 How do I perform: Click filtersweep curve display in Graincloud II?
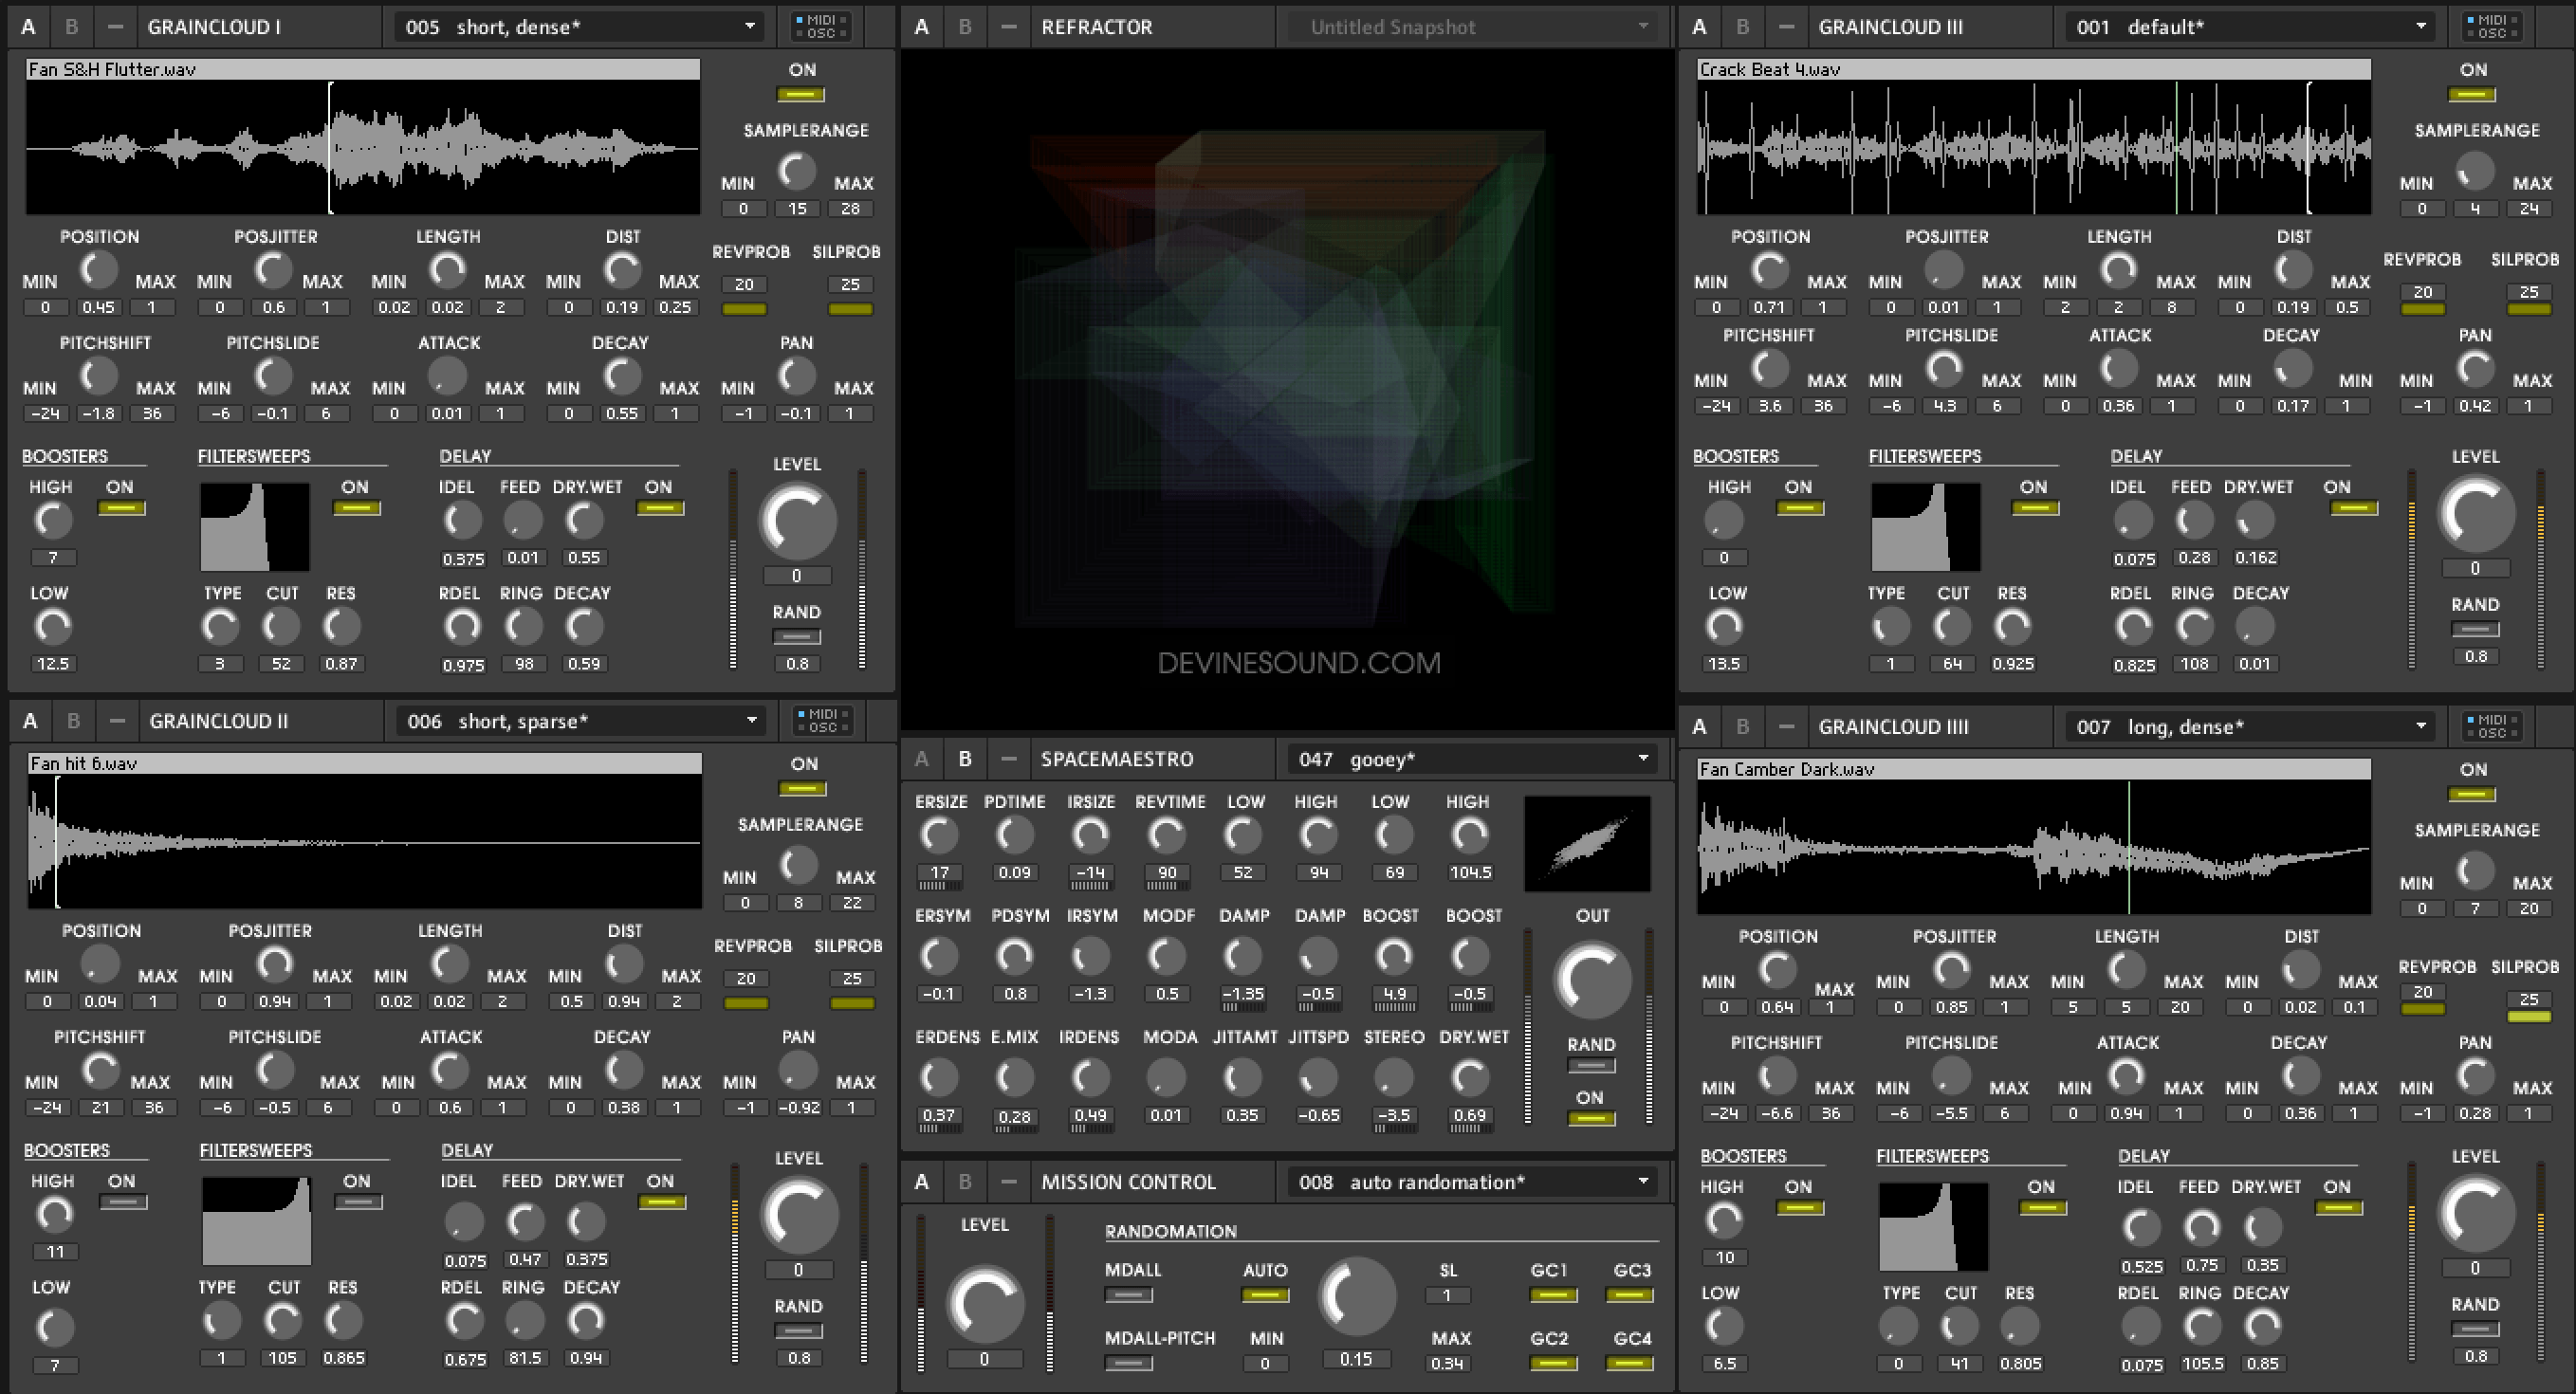257,1221
